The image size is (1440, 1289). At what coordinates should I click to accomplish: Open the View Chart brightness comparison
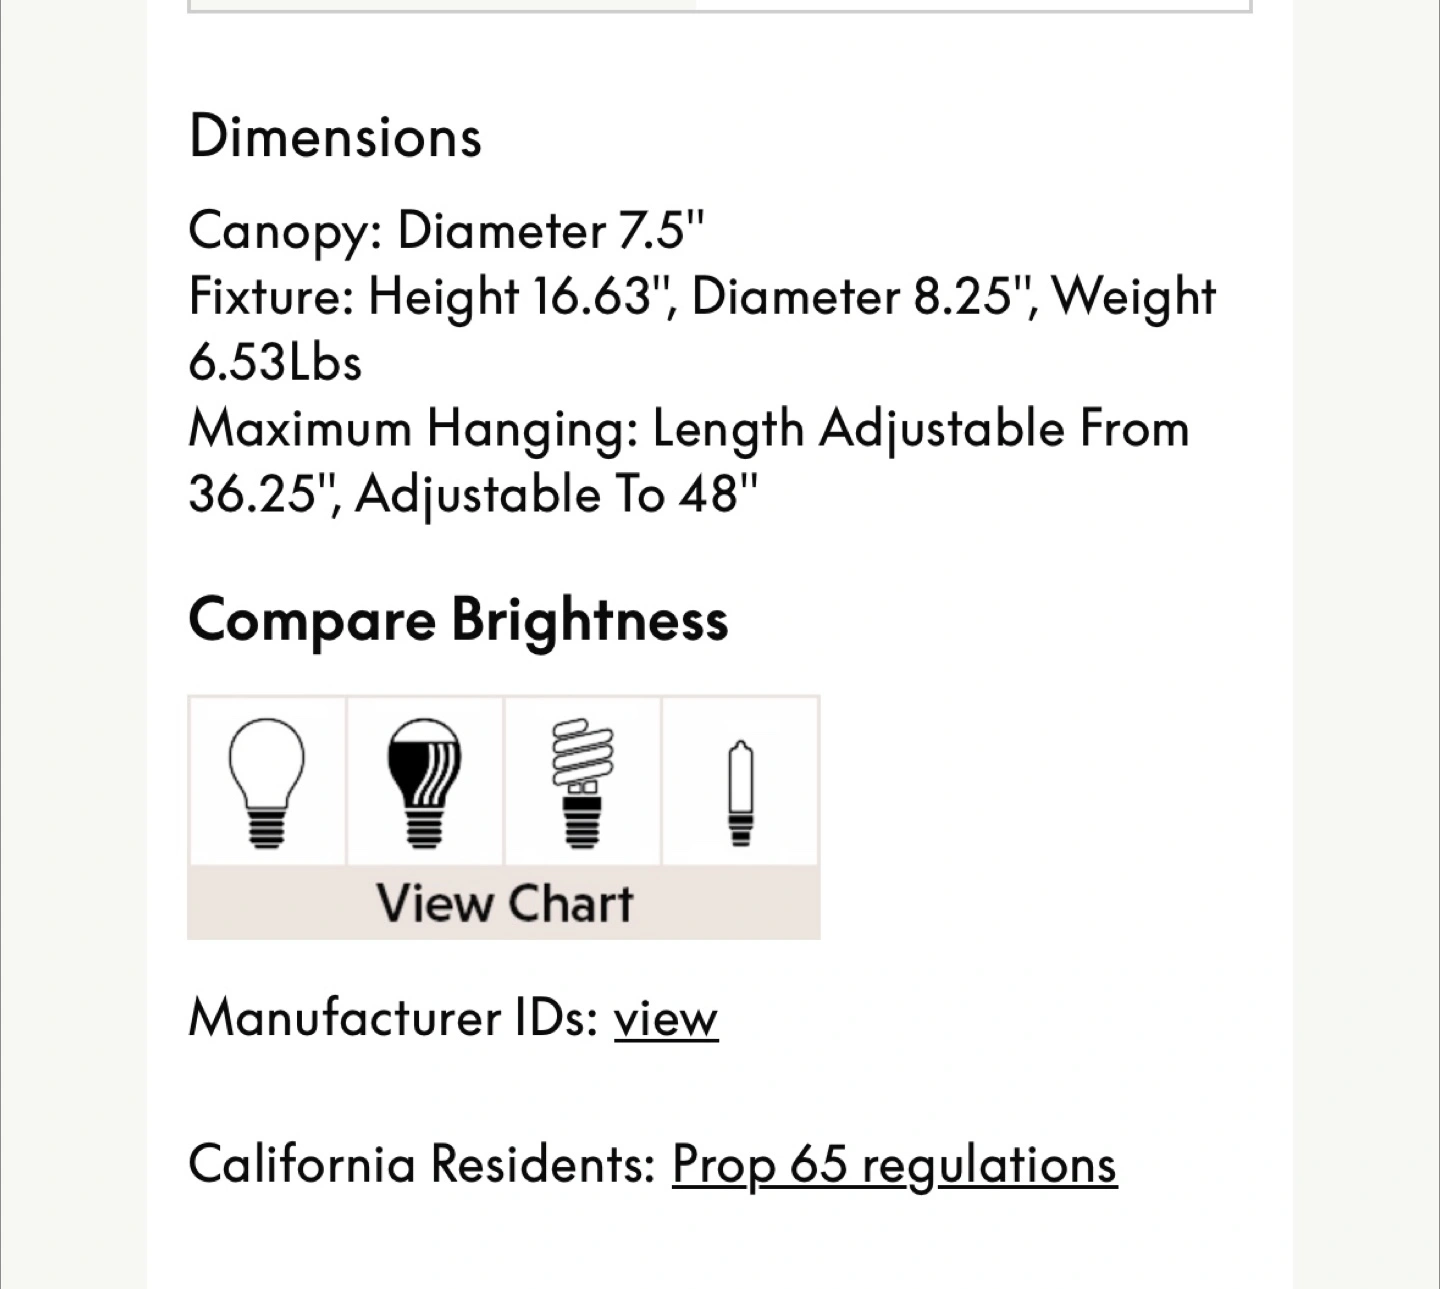coord(504,903)
